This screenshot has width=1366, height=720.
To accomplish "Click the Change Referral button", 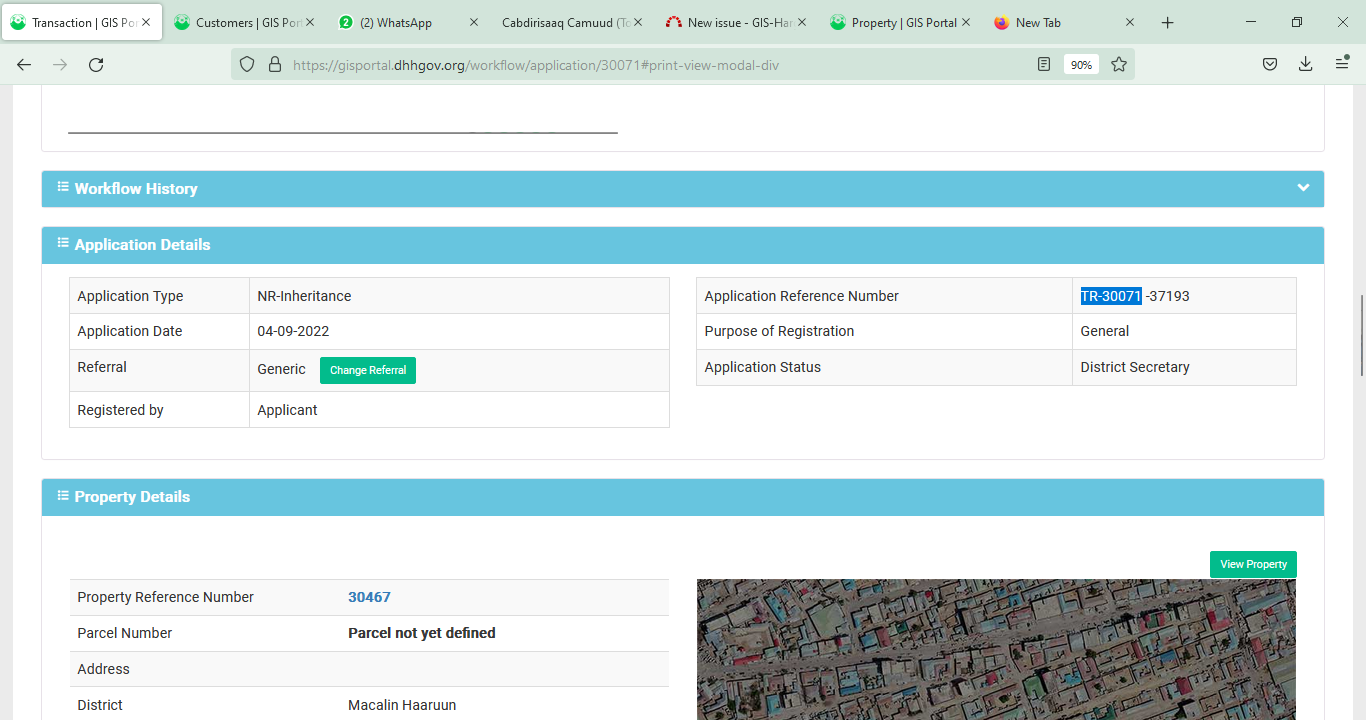I will pyautogui.click(x=368, y=370).
